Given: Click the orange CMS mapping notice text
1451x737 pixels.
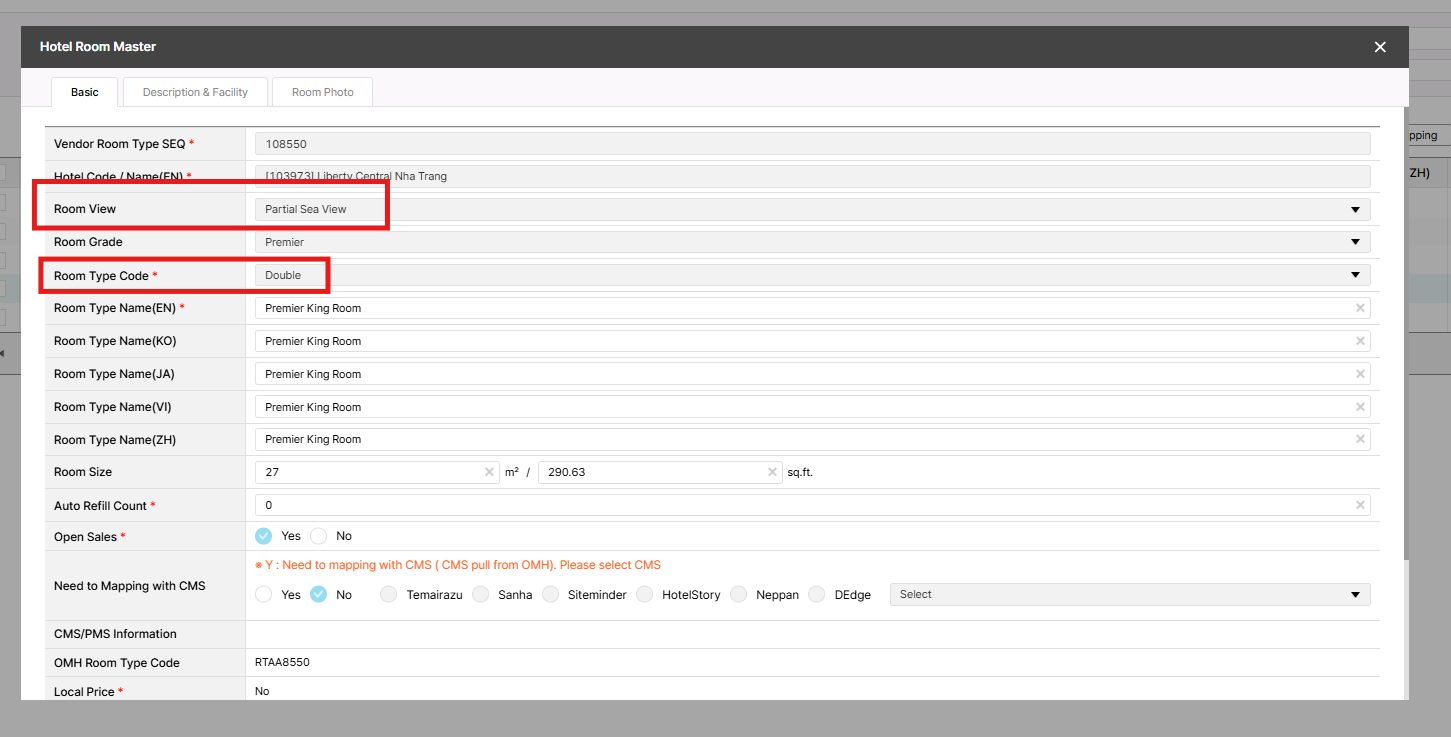Looking at the screenshot, I should click(458, 565).
